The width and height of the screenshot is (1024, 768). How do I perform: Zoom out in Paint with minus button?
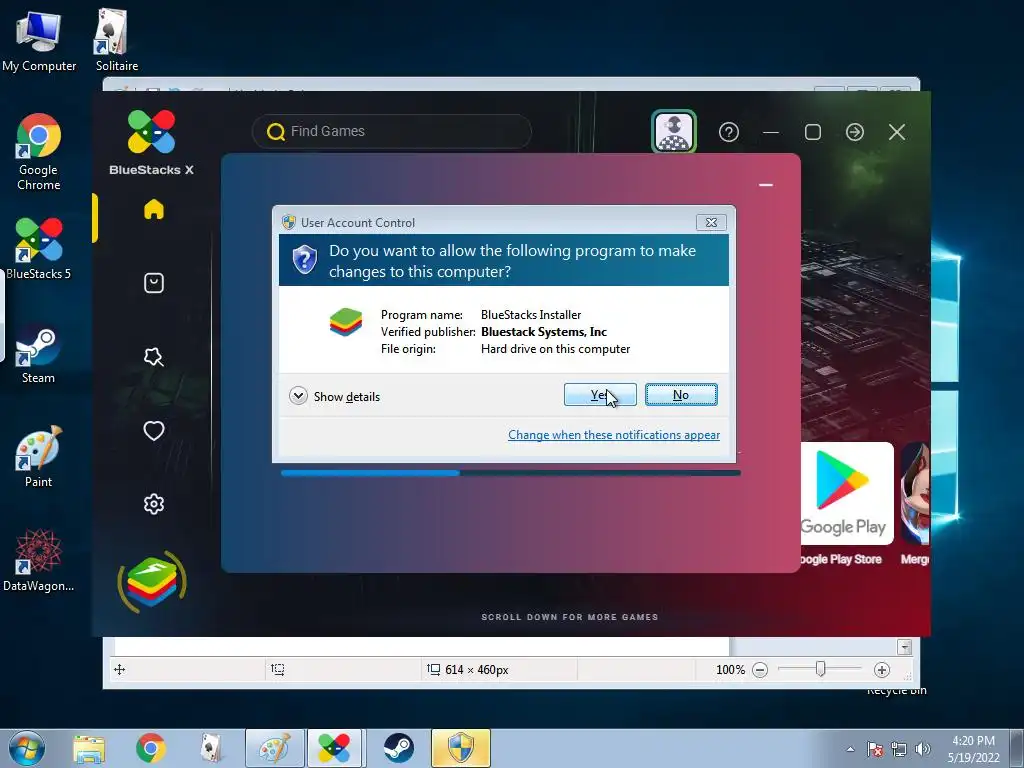click(x=760, y=669)
